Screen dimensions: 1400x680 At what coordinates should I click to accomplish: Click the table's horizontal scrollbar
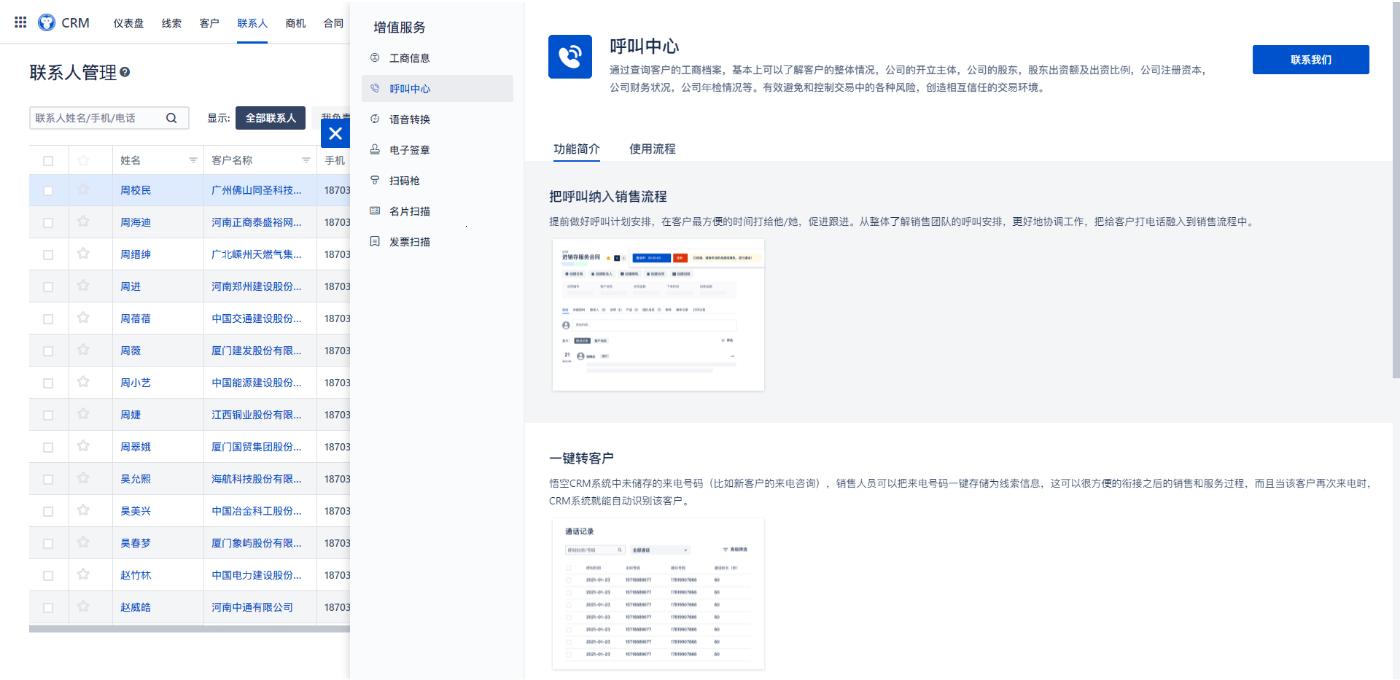pyautogui.click(x=189, y=629)
